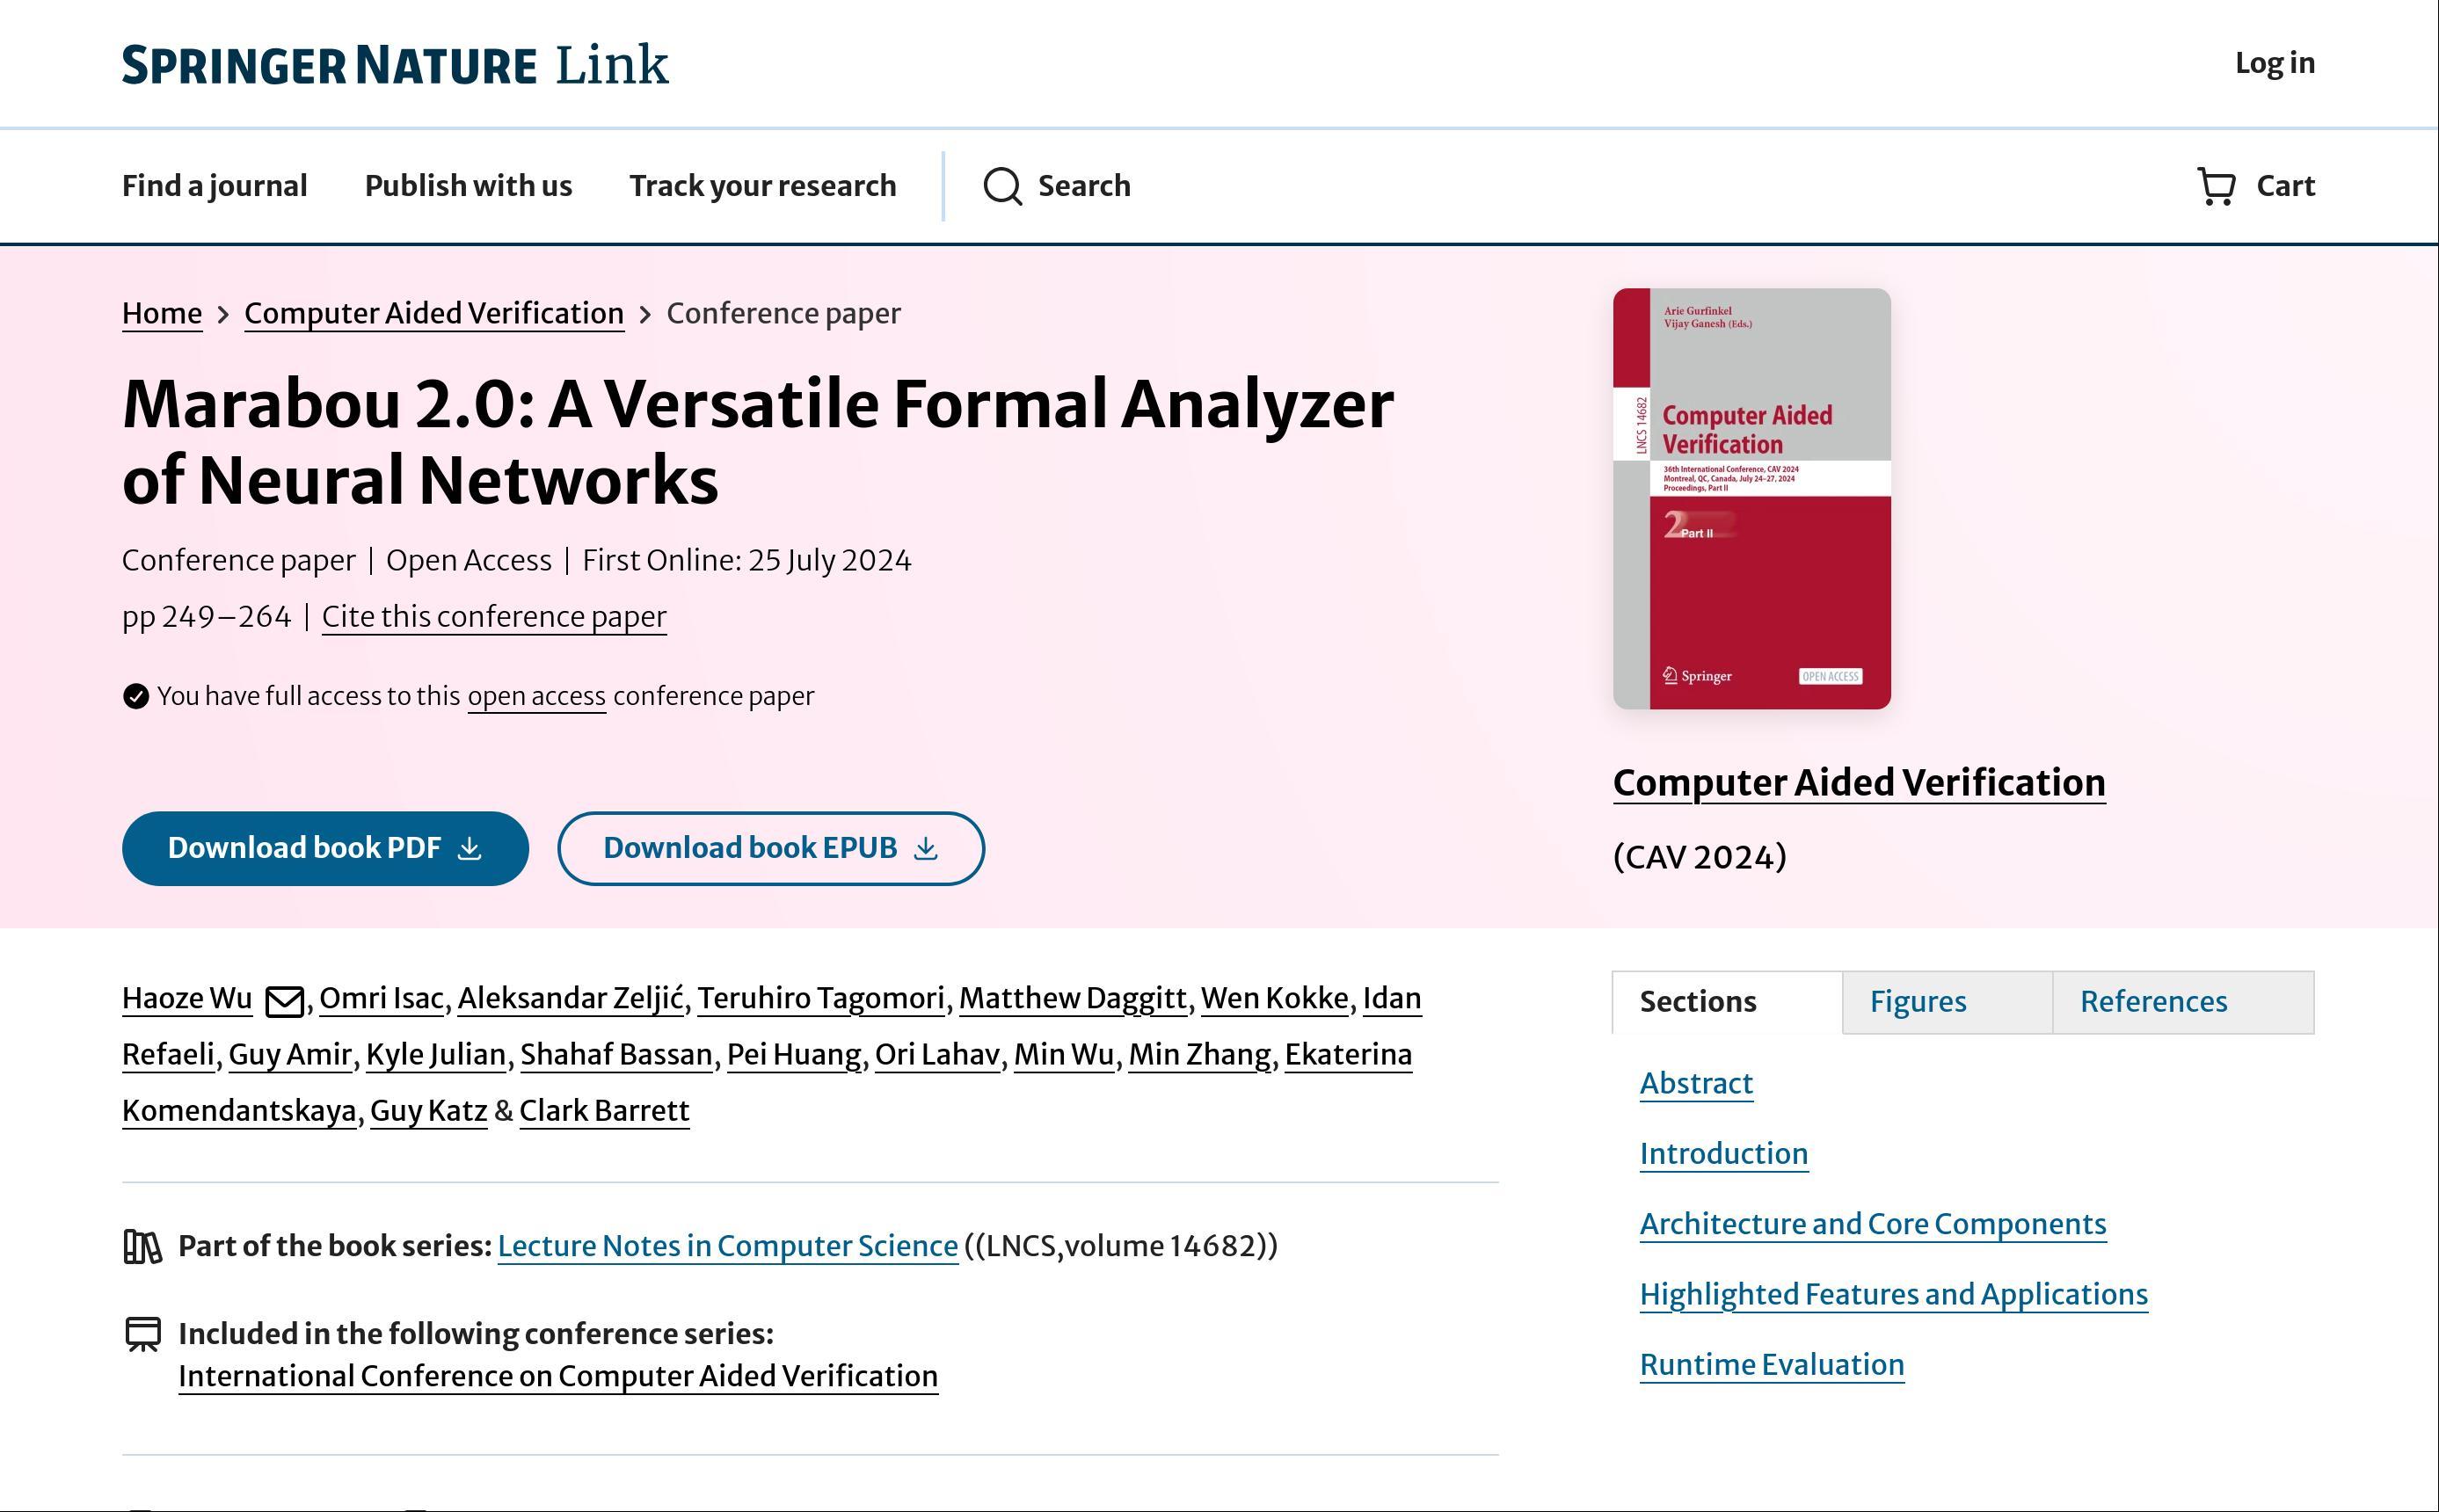
Task: Click the Lecture Notes in Computer Science link
Action: click(x=727, y=1246)
